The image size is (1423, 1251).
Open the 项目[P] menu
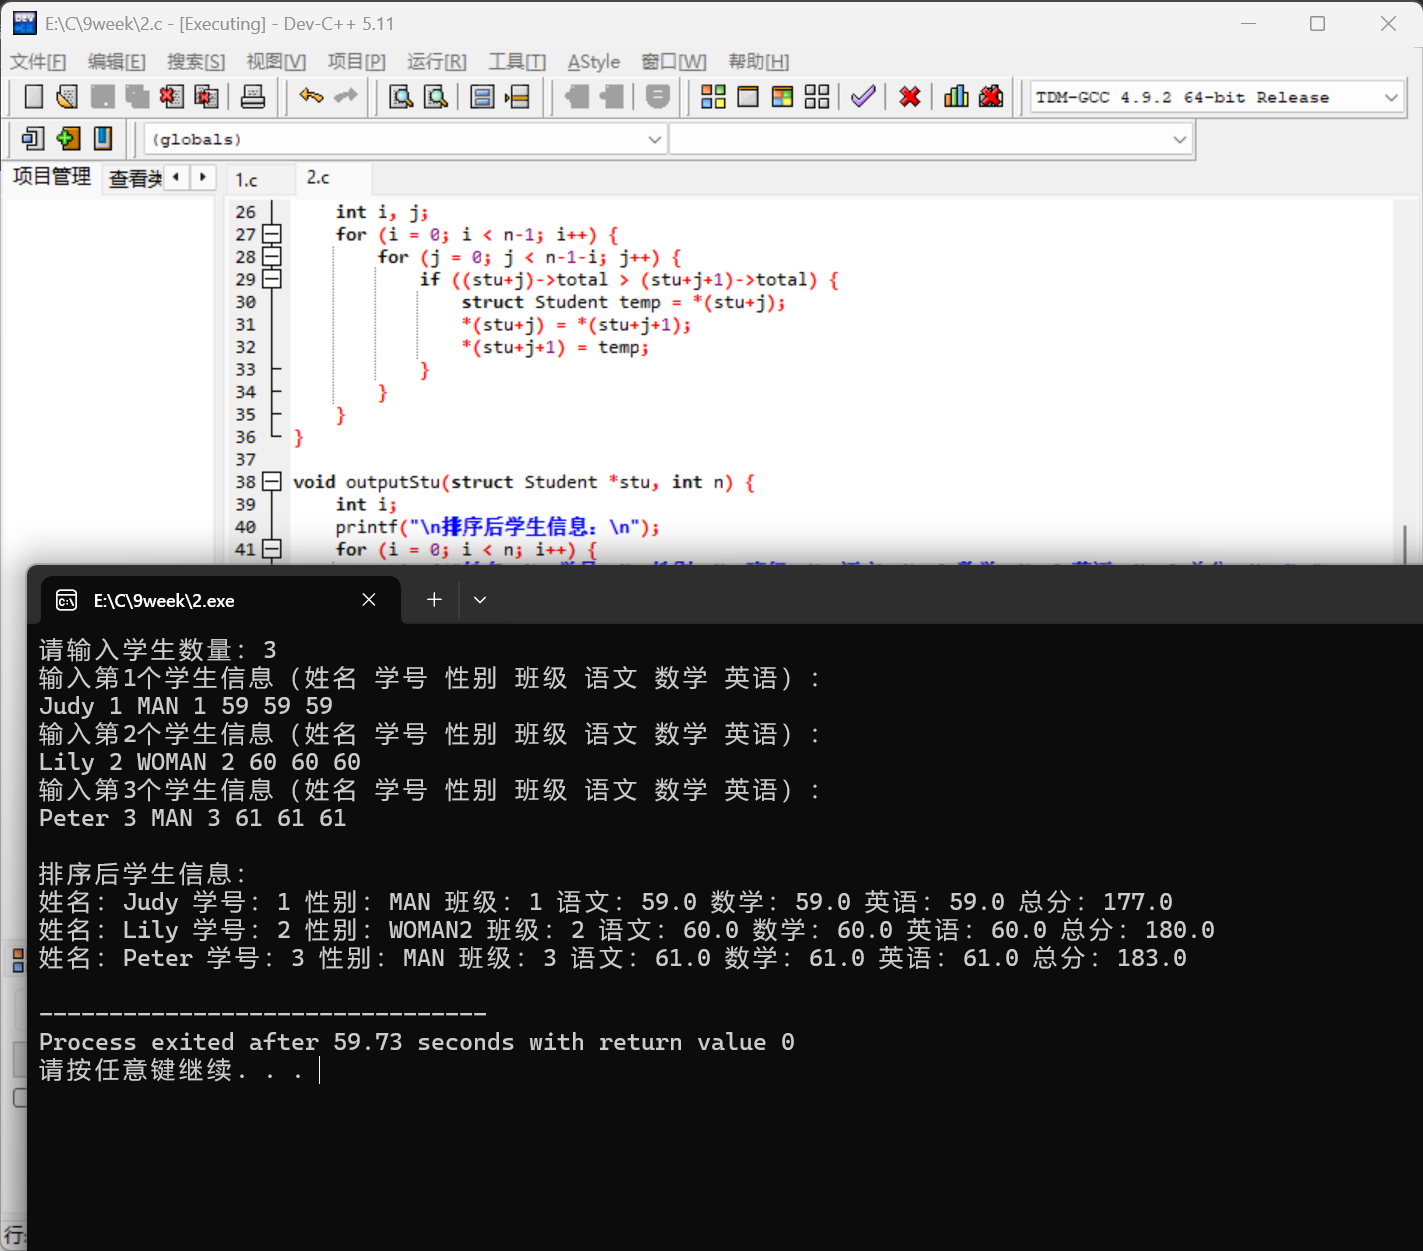point(357,62)
